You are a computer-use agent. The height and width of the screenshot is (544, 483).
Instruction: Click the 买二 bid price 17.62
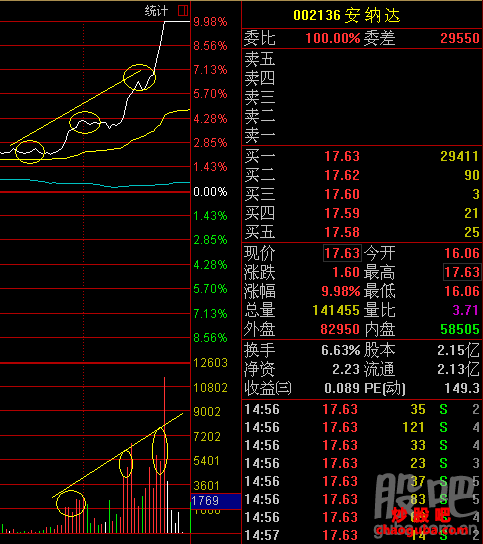342,175
